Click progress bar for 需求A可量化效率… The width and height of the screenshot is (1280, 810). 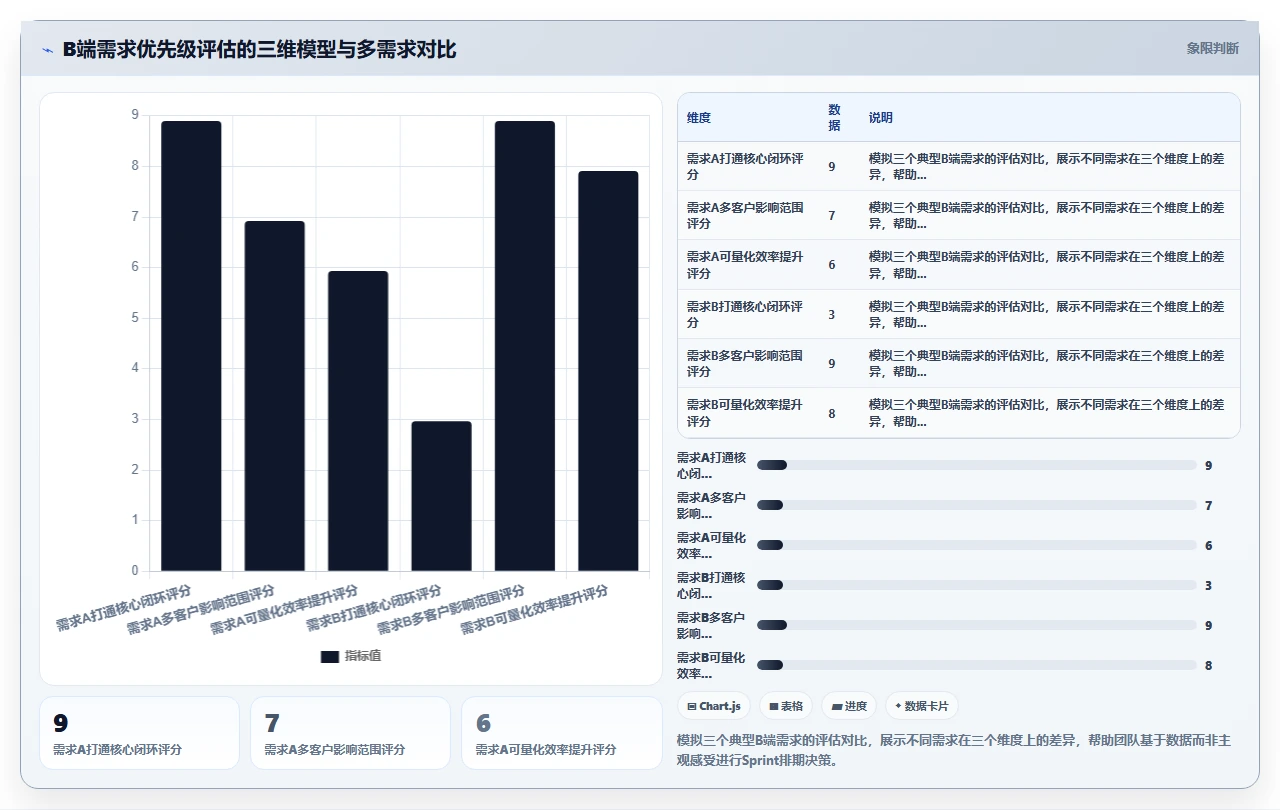click(x=977, y=545)
